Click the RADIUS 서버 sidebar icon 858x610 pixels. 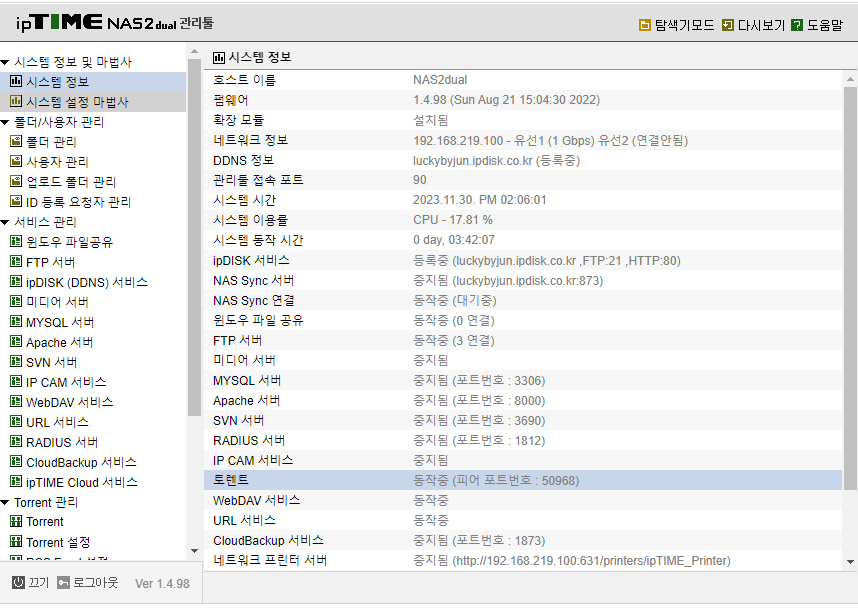coord(16,441)
